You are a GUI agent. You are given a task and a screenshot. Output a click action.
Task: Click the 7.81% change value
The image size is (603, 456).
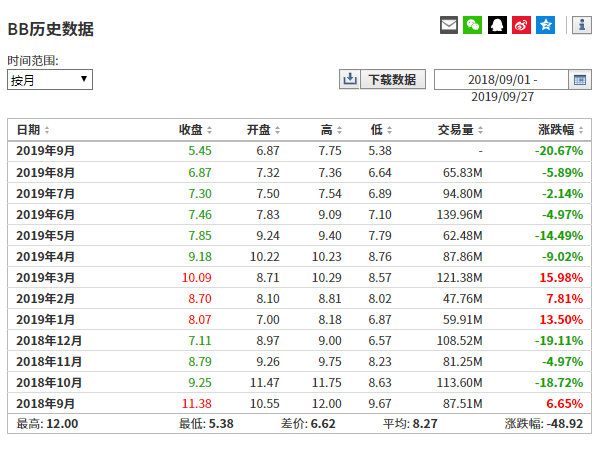point(565,299)
